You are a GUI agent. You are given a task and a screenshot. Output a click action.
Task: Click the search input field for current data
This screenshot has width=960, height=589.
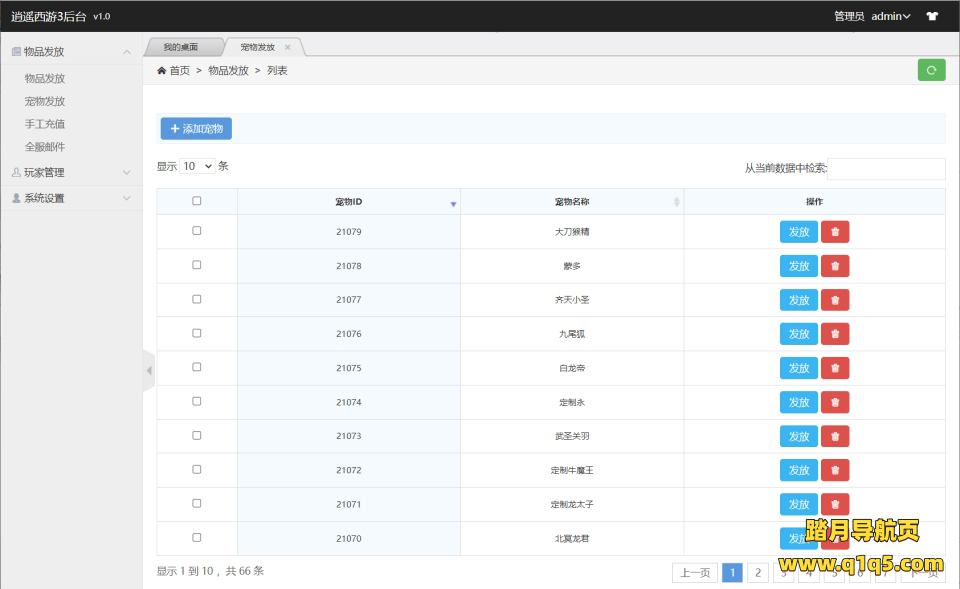tap(885, 169)
